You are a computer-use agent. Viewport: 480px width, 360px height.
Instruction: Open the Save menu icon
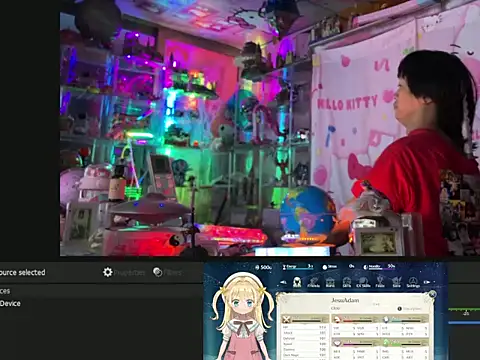tap(397, 282)
